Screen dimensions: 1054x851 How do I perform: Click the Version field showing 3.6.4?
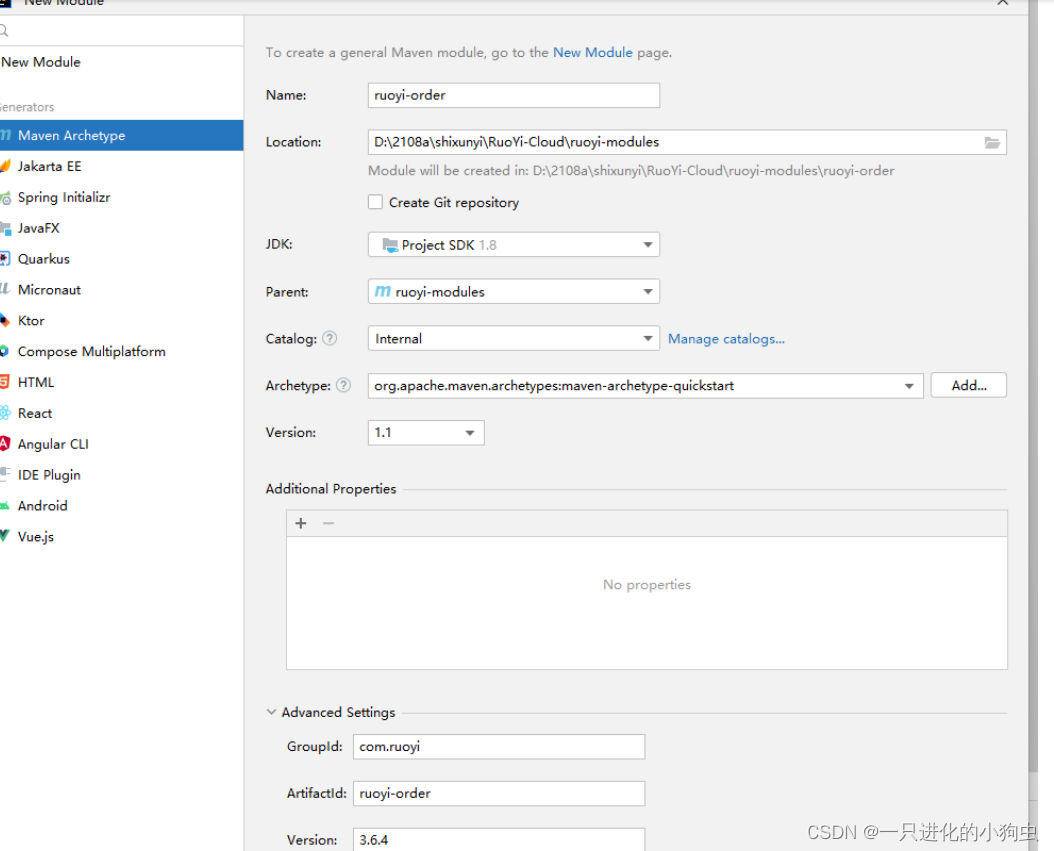[x=499, y=840]
